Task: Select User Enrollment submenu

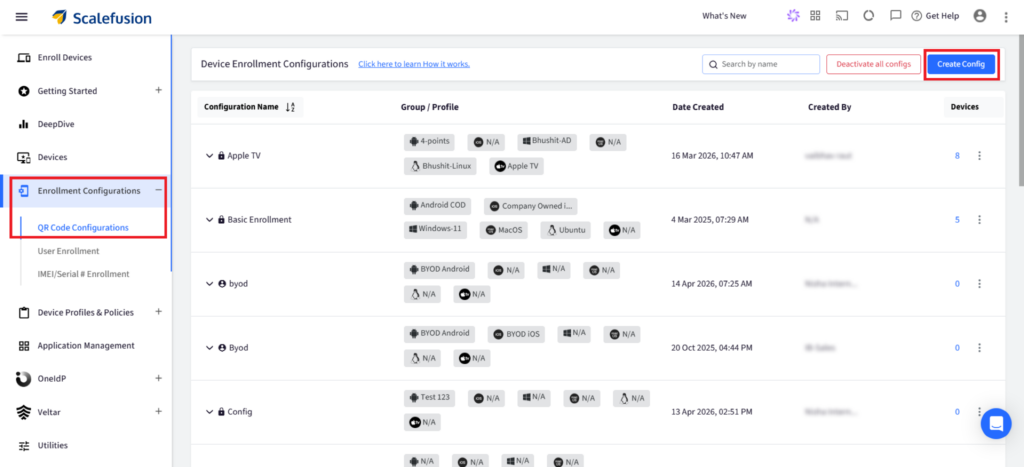Action: (x=69, y=251)
